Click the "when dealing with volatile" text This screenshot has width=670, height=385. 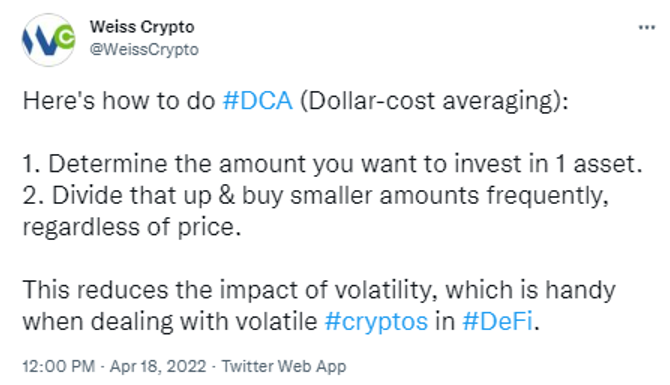170,321
